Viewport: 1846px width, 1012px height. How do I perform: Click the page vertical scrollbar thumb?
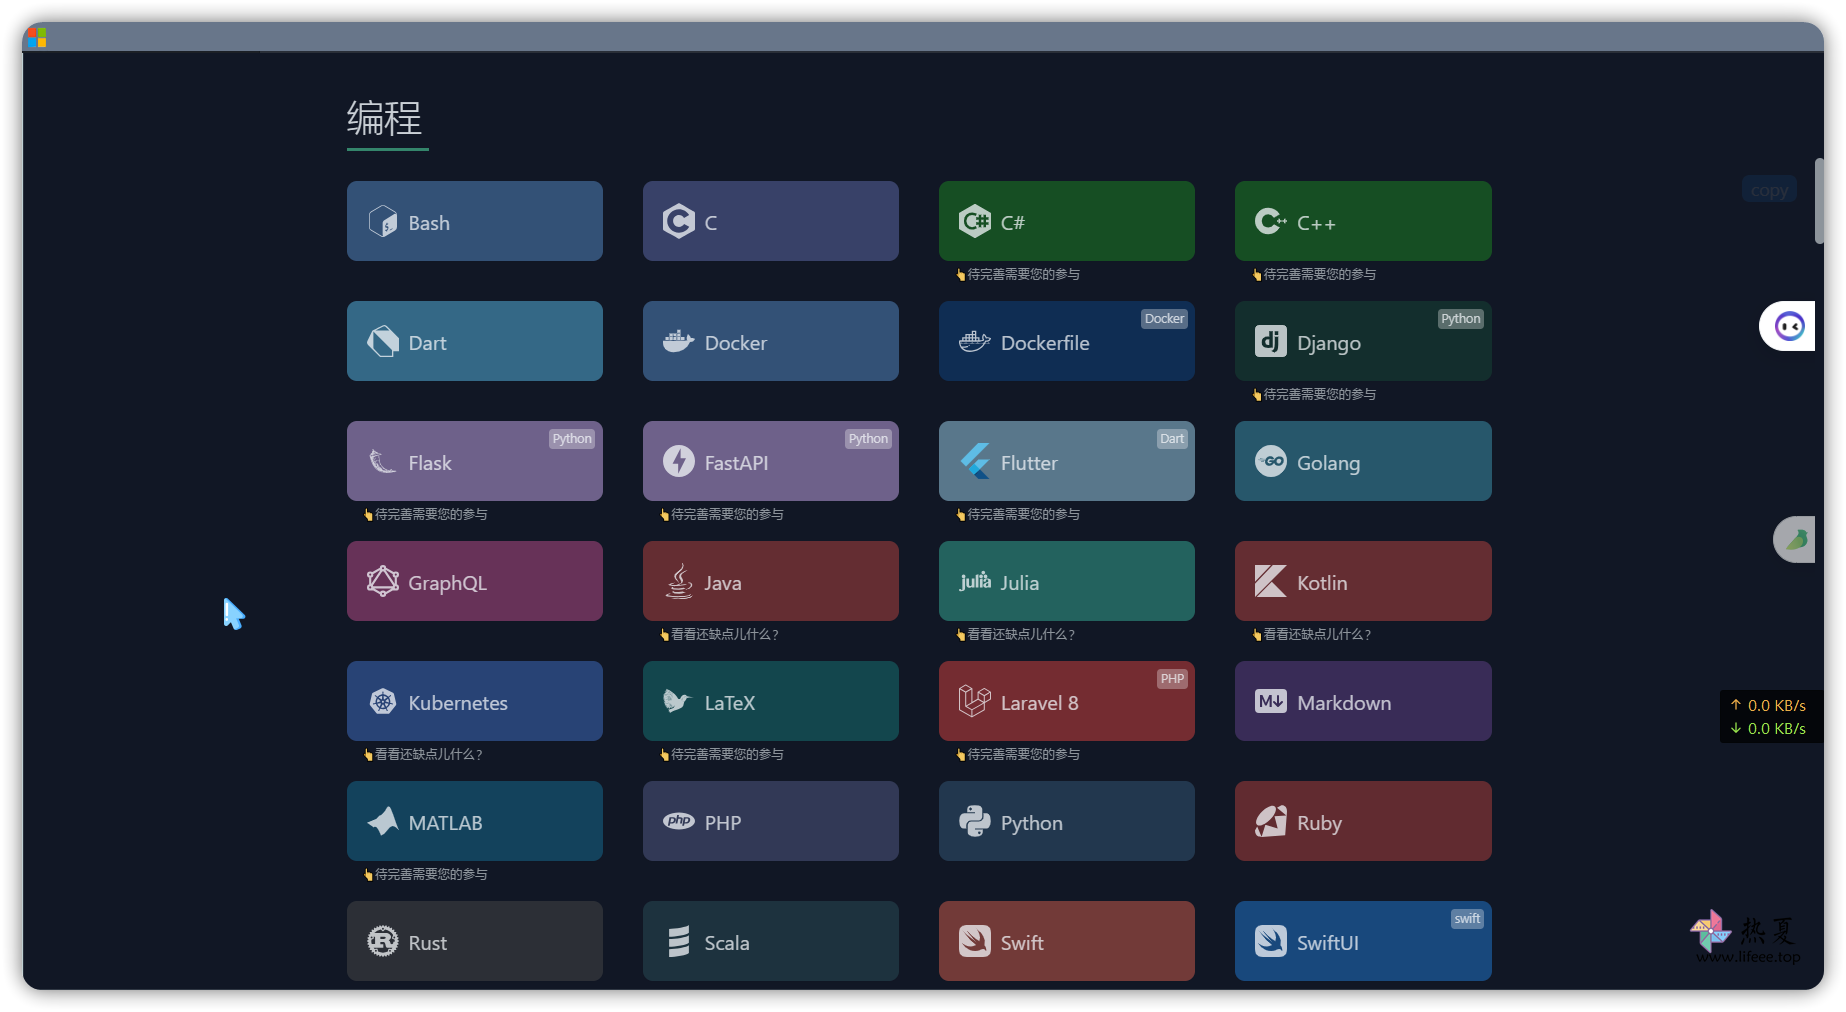(1819, 200)
